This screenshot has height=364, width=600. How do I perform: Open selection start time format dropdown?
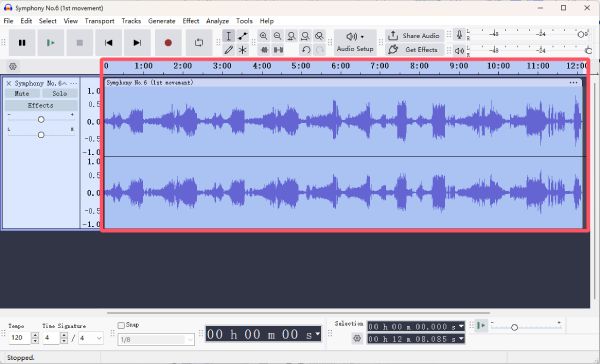(461, 326)
